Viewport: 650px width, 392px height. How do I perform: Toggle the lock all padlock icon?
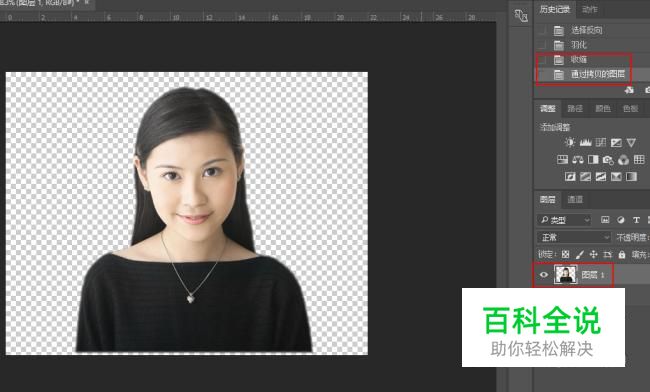(x=622, y=254)
